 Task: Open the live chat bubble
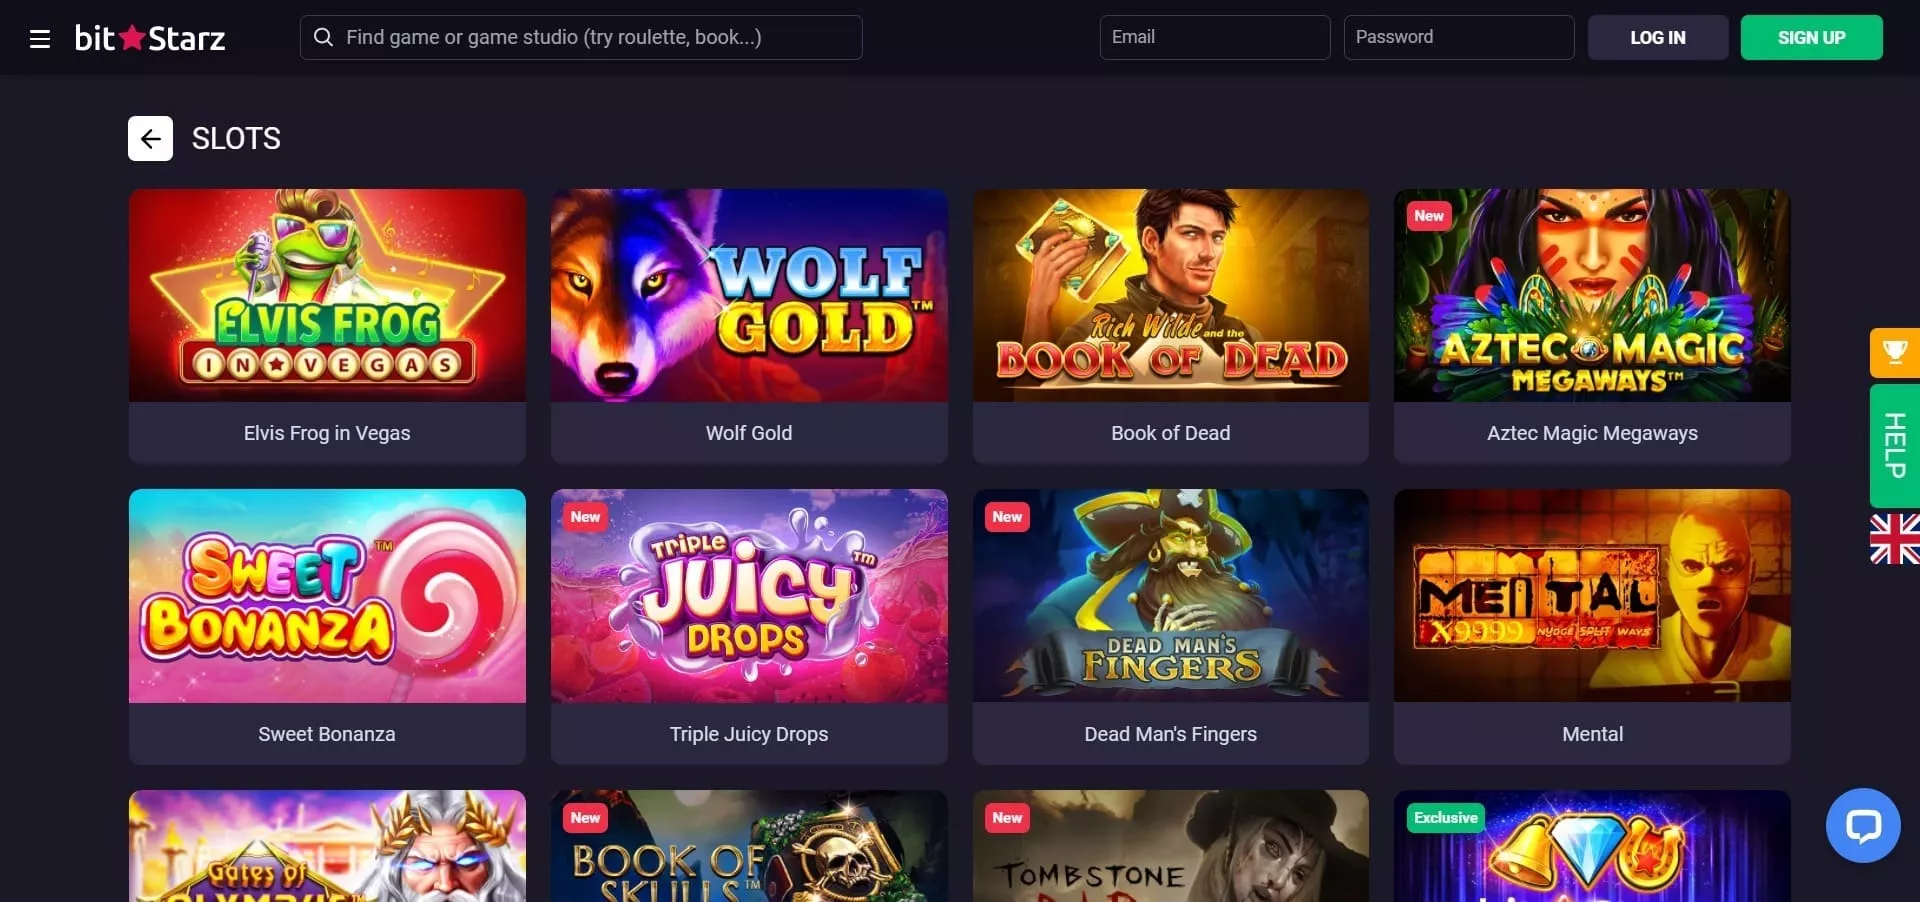(x=1862, y=825)
